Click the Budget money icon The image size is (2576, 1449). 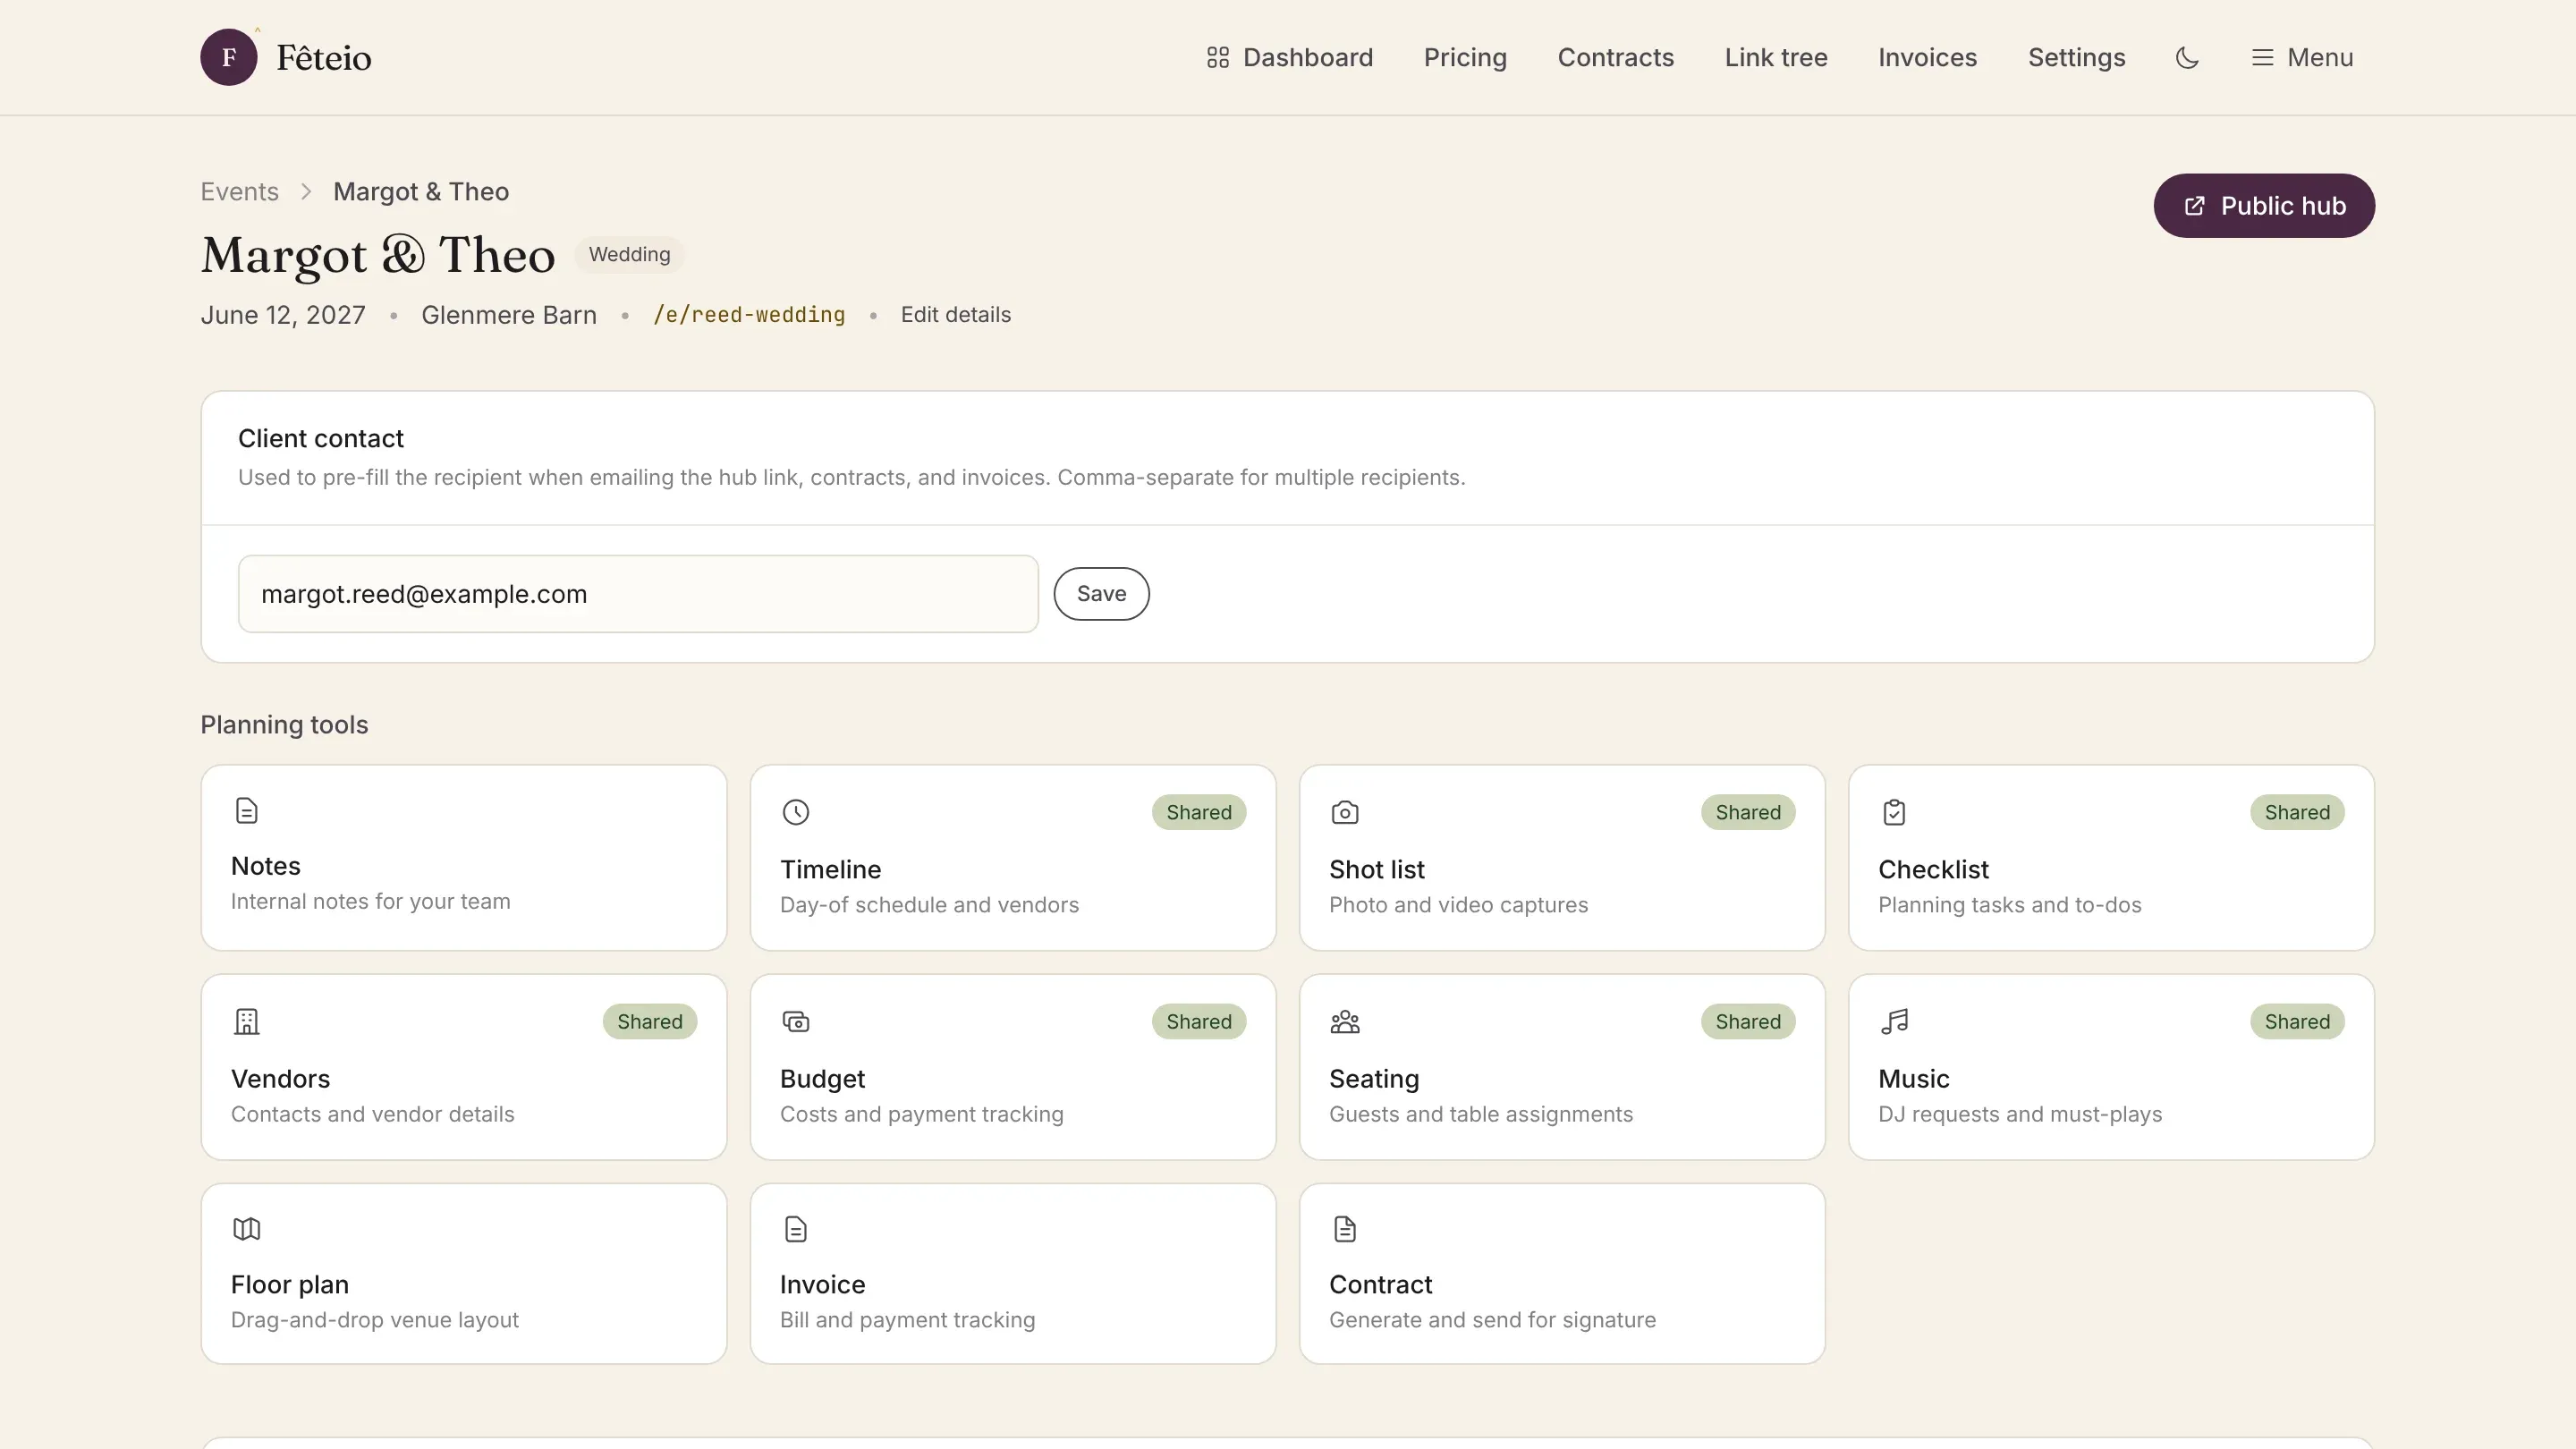(x=795, y=1021)
